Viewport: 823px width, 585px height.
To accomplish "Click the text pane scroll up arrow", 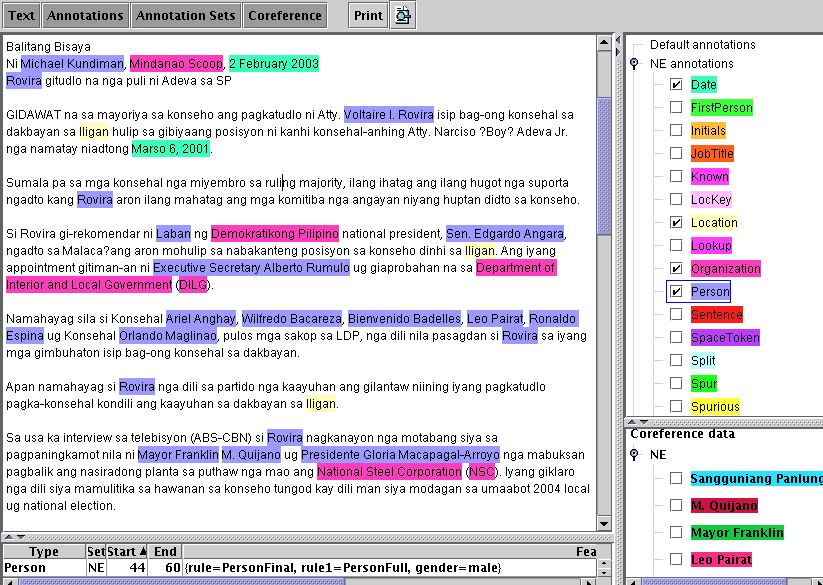I will (x=604, y=42).
